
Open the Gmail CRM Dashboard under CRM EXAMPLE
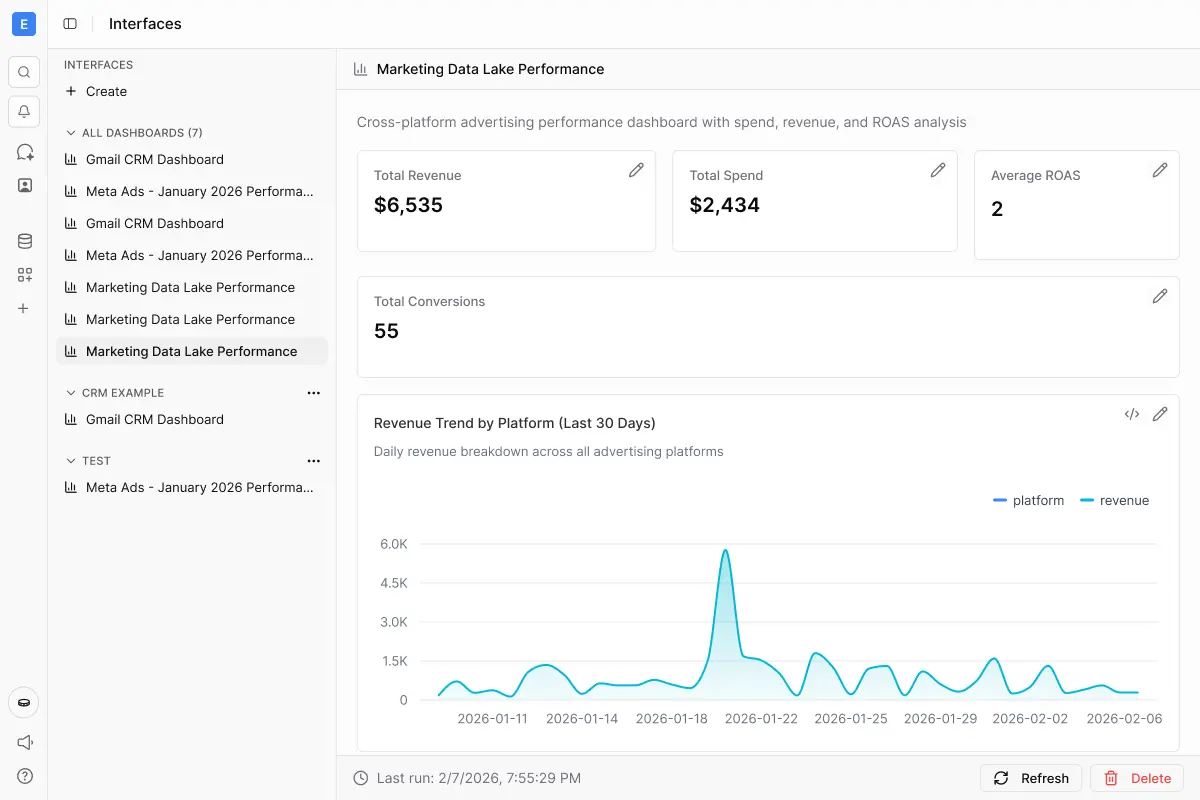(155, 419)
